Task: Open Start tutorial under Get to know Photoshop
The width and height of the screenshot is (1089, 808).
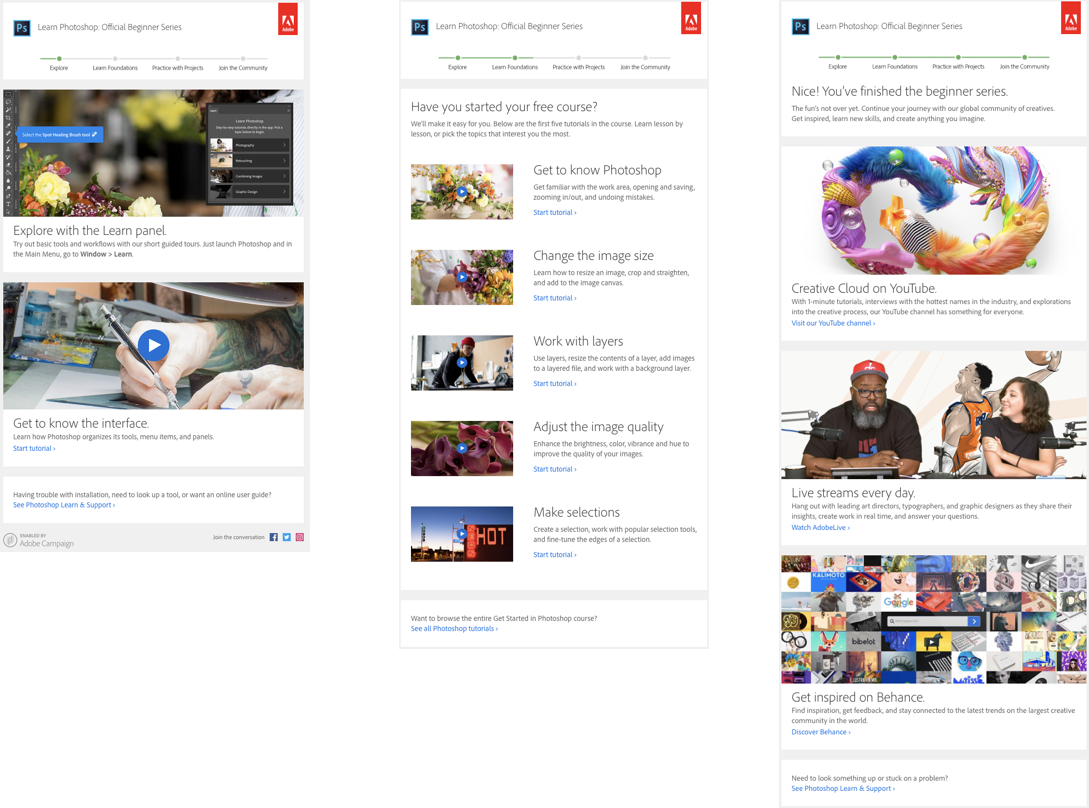Action: [x=555, y=213]
